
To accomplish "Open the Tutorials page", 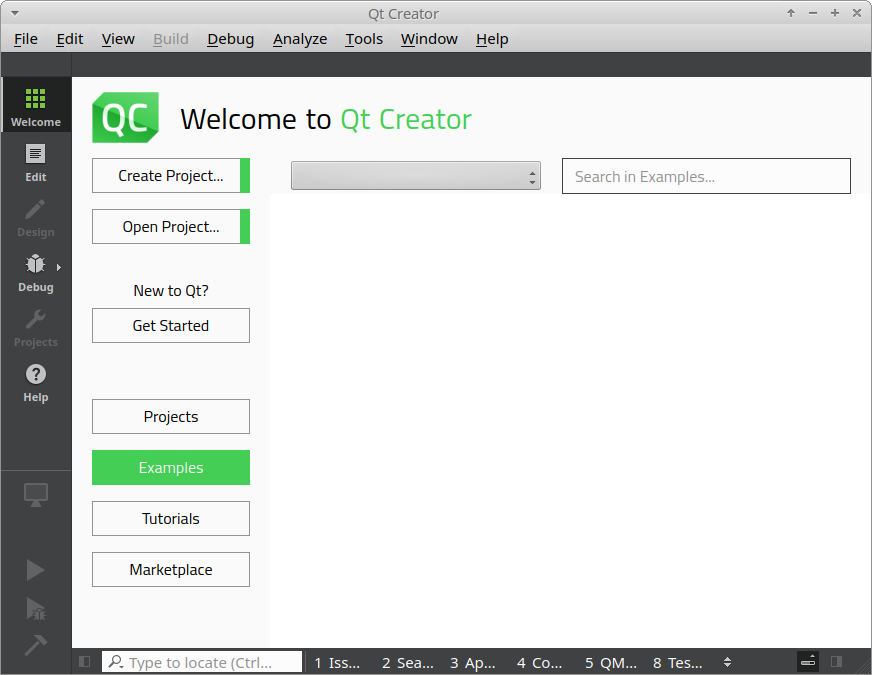I will [x=171, y=519].
